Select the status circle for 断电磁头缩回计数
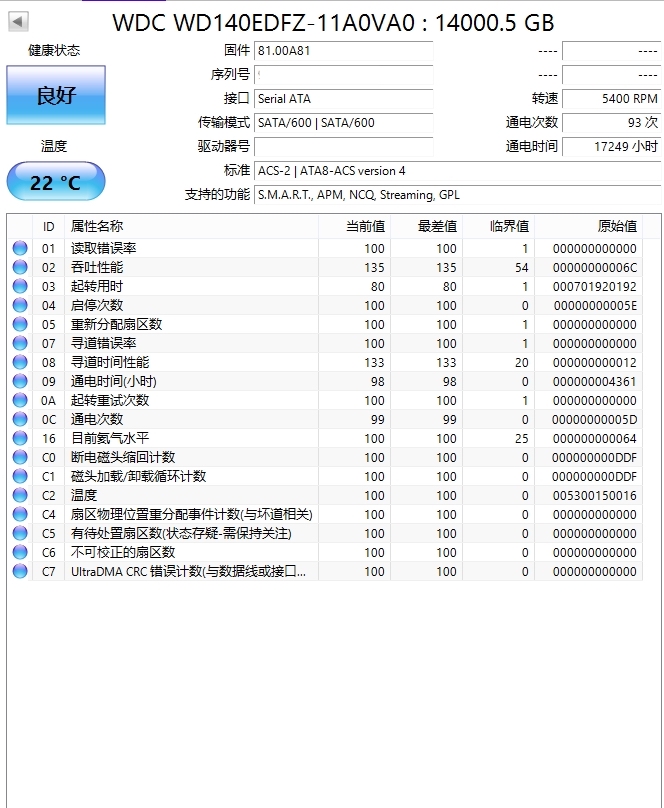 tap(20, 458)
